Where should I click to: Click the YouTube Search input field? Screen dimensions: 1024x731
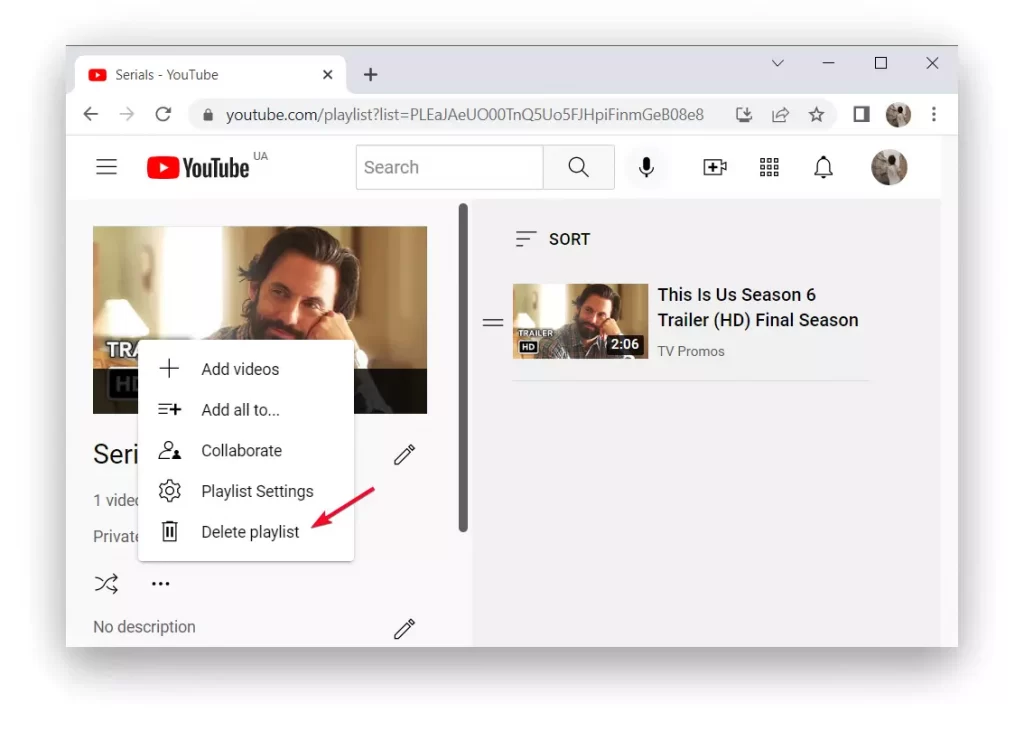[450, 167]
